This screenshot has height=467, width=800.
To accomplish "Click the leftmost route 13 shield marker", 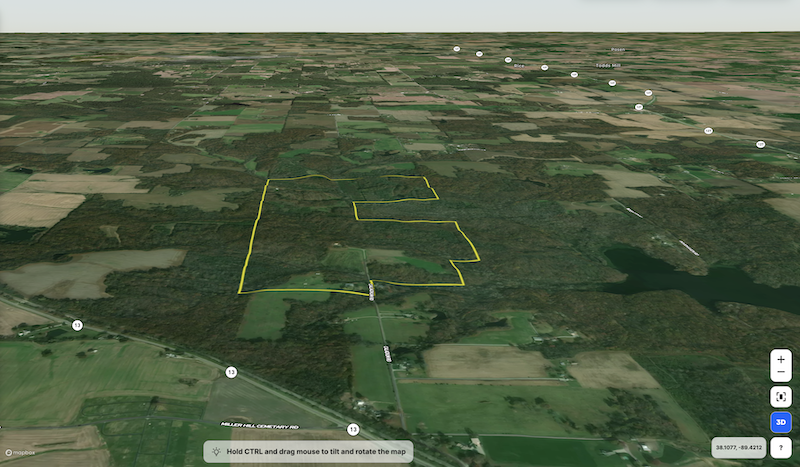I will (77, 325).
